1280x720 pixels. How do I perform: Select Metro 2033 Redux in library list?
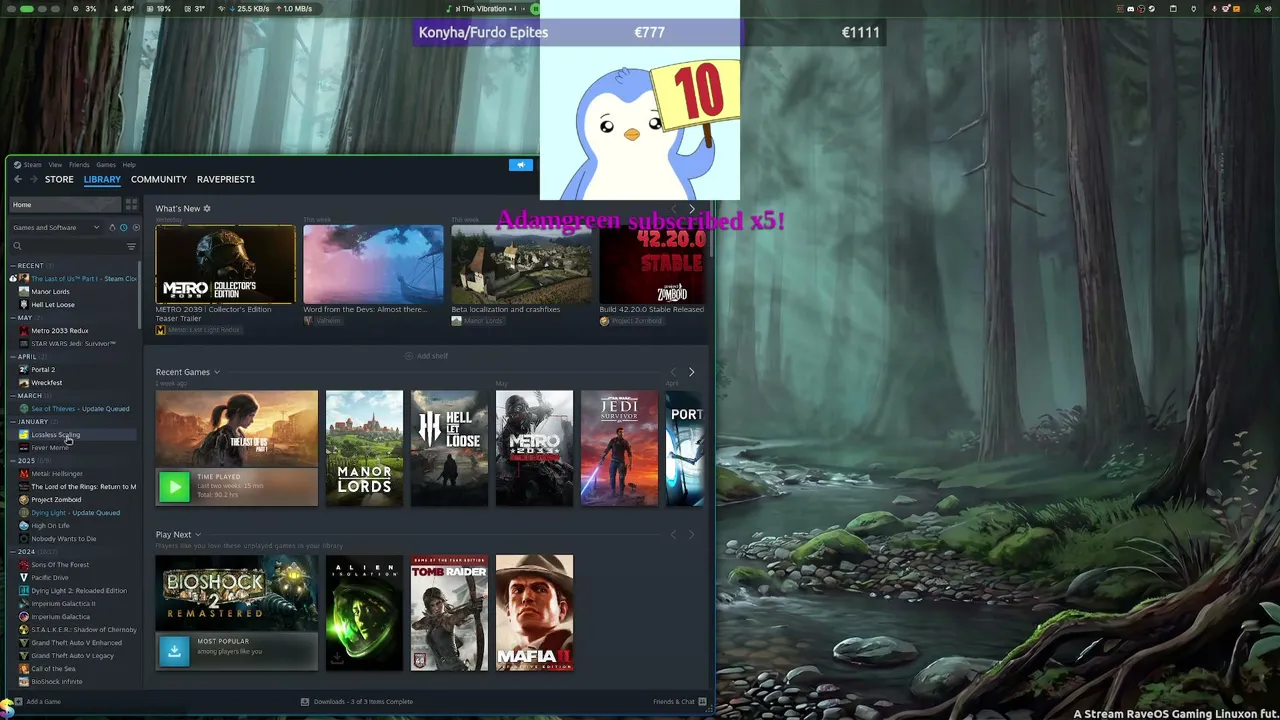60,331
